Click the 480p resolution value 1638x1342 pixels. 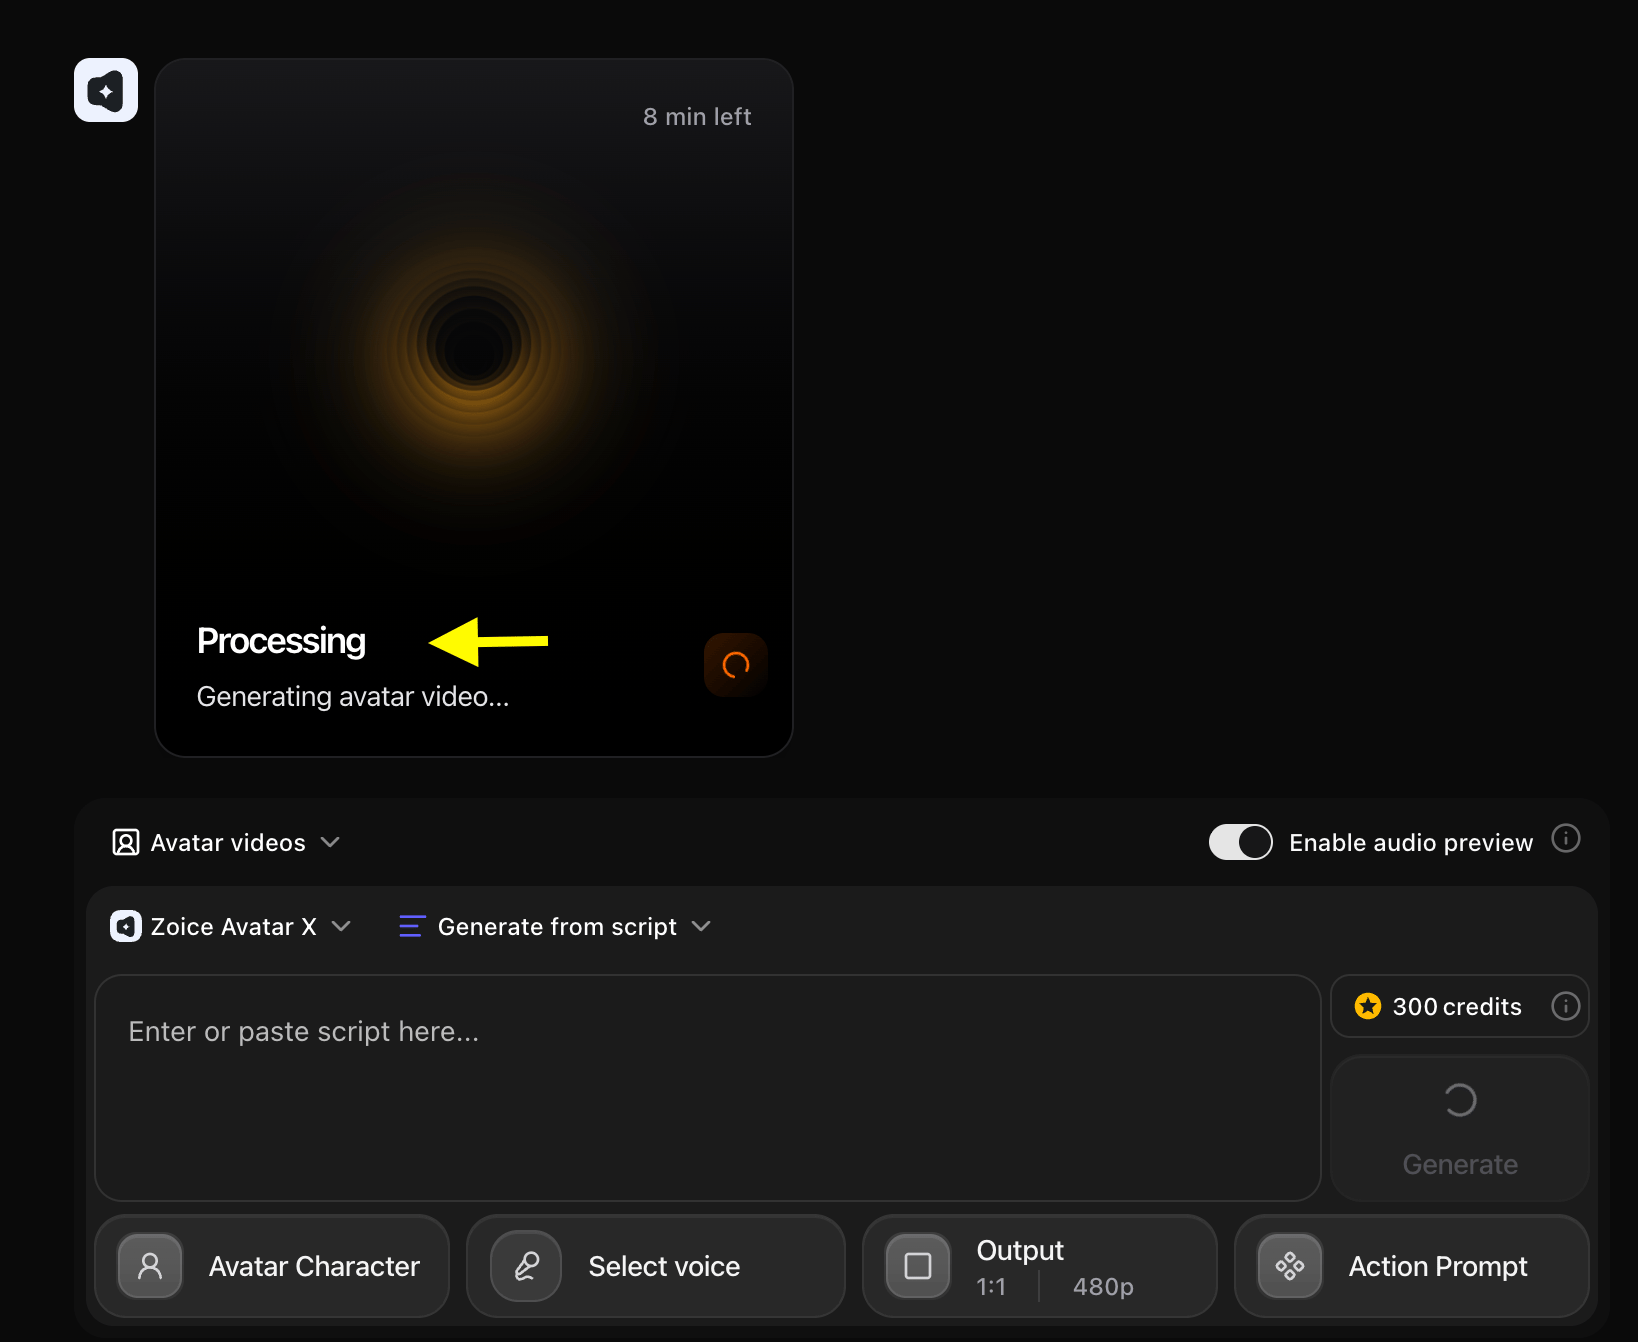click(1103, 1287)
